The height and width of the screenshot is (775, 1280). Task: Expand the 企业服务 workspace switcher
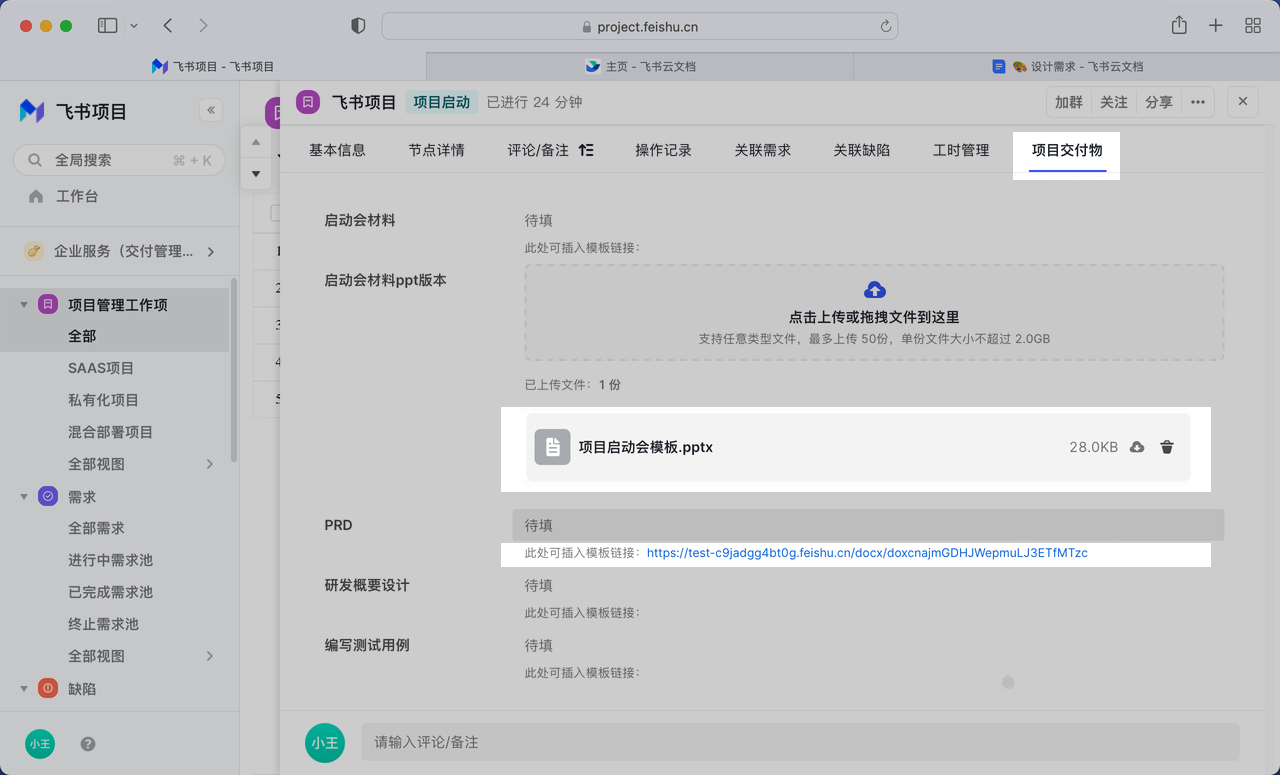[x=210, y=252]
